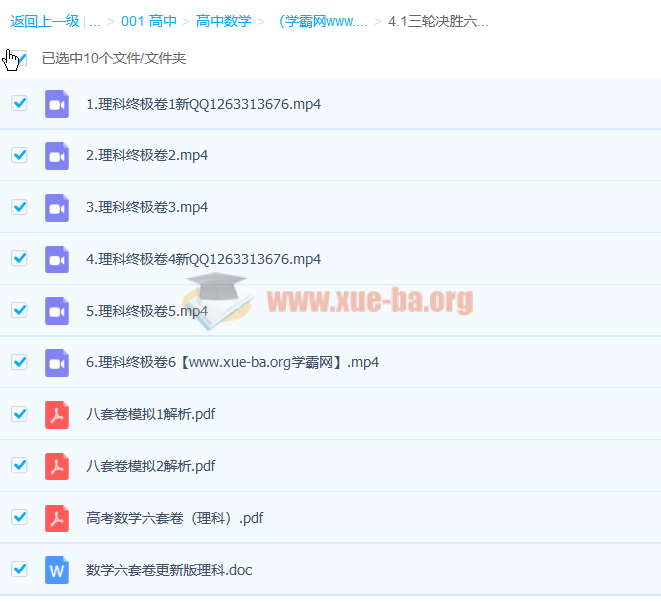Uncheck 数学六套卷更新版理科.doc checkbox
The width and height of the screenshot is (661, 603).
click(19, 569)
